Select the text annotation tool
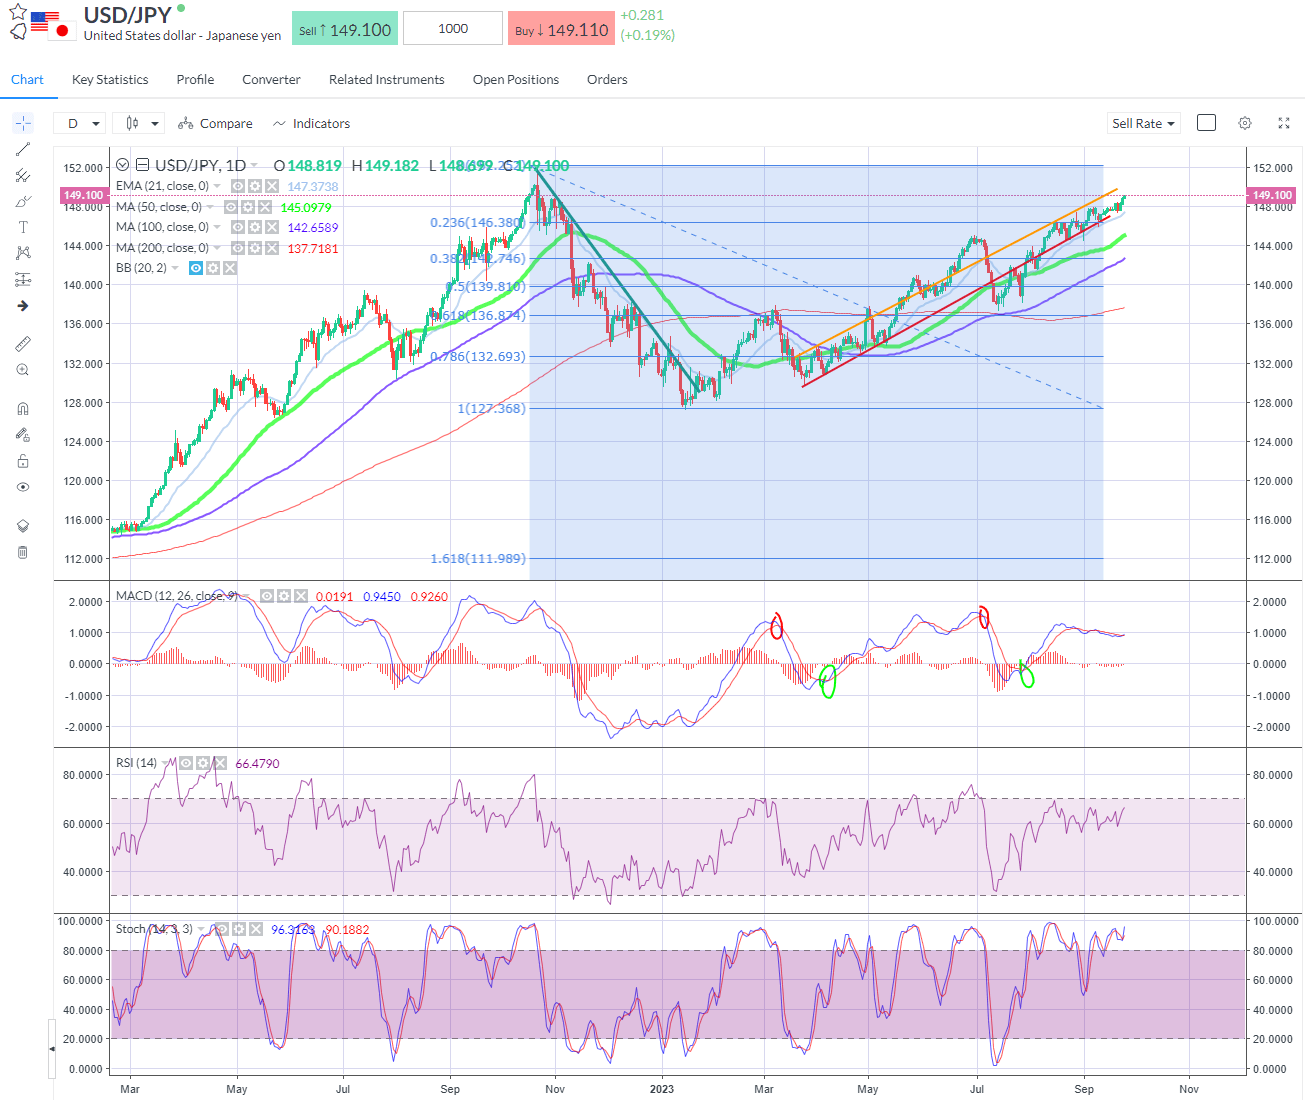Image resolution: width=1305 pixels, height=1100 pixels. (x=22, y=227)
